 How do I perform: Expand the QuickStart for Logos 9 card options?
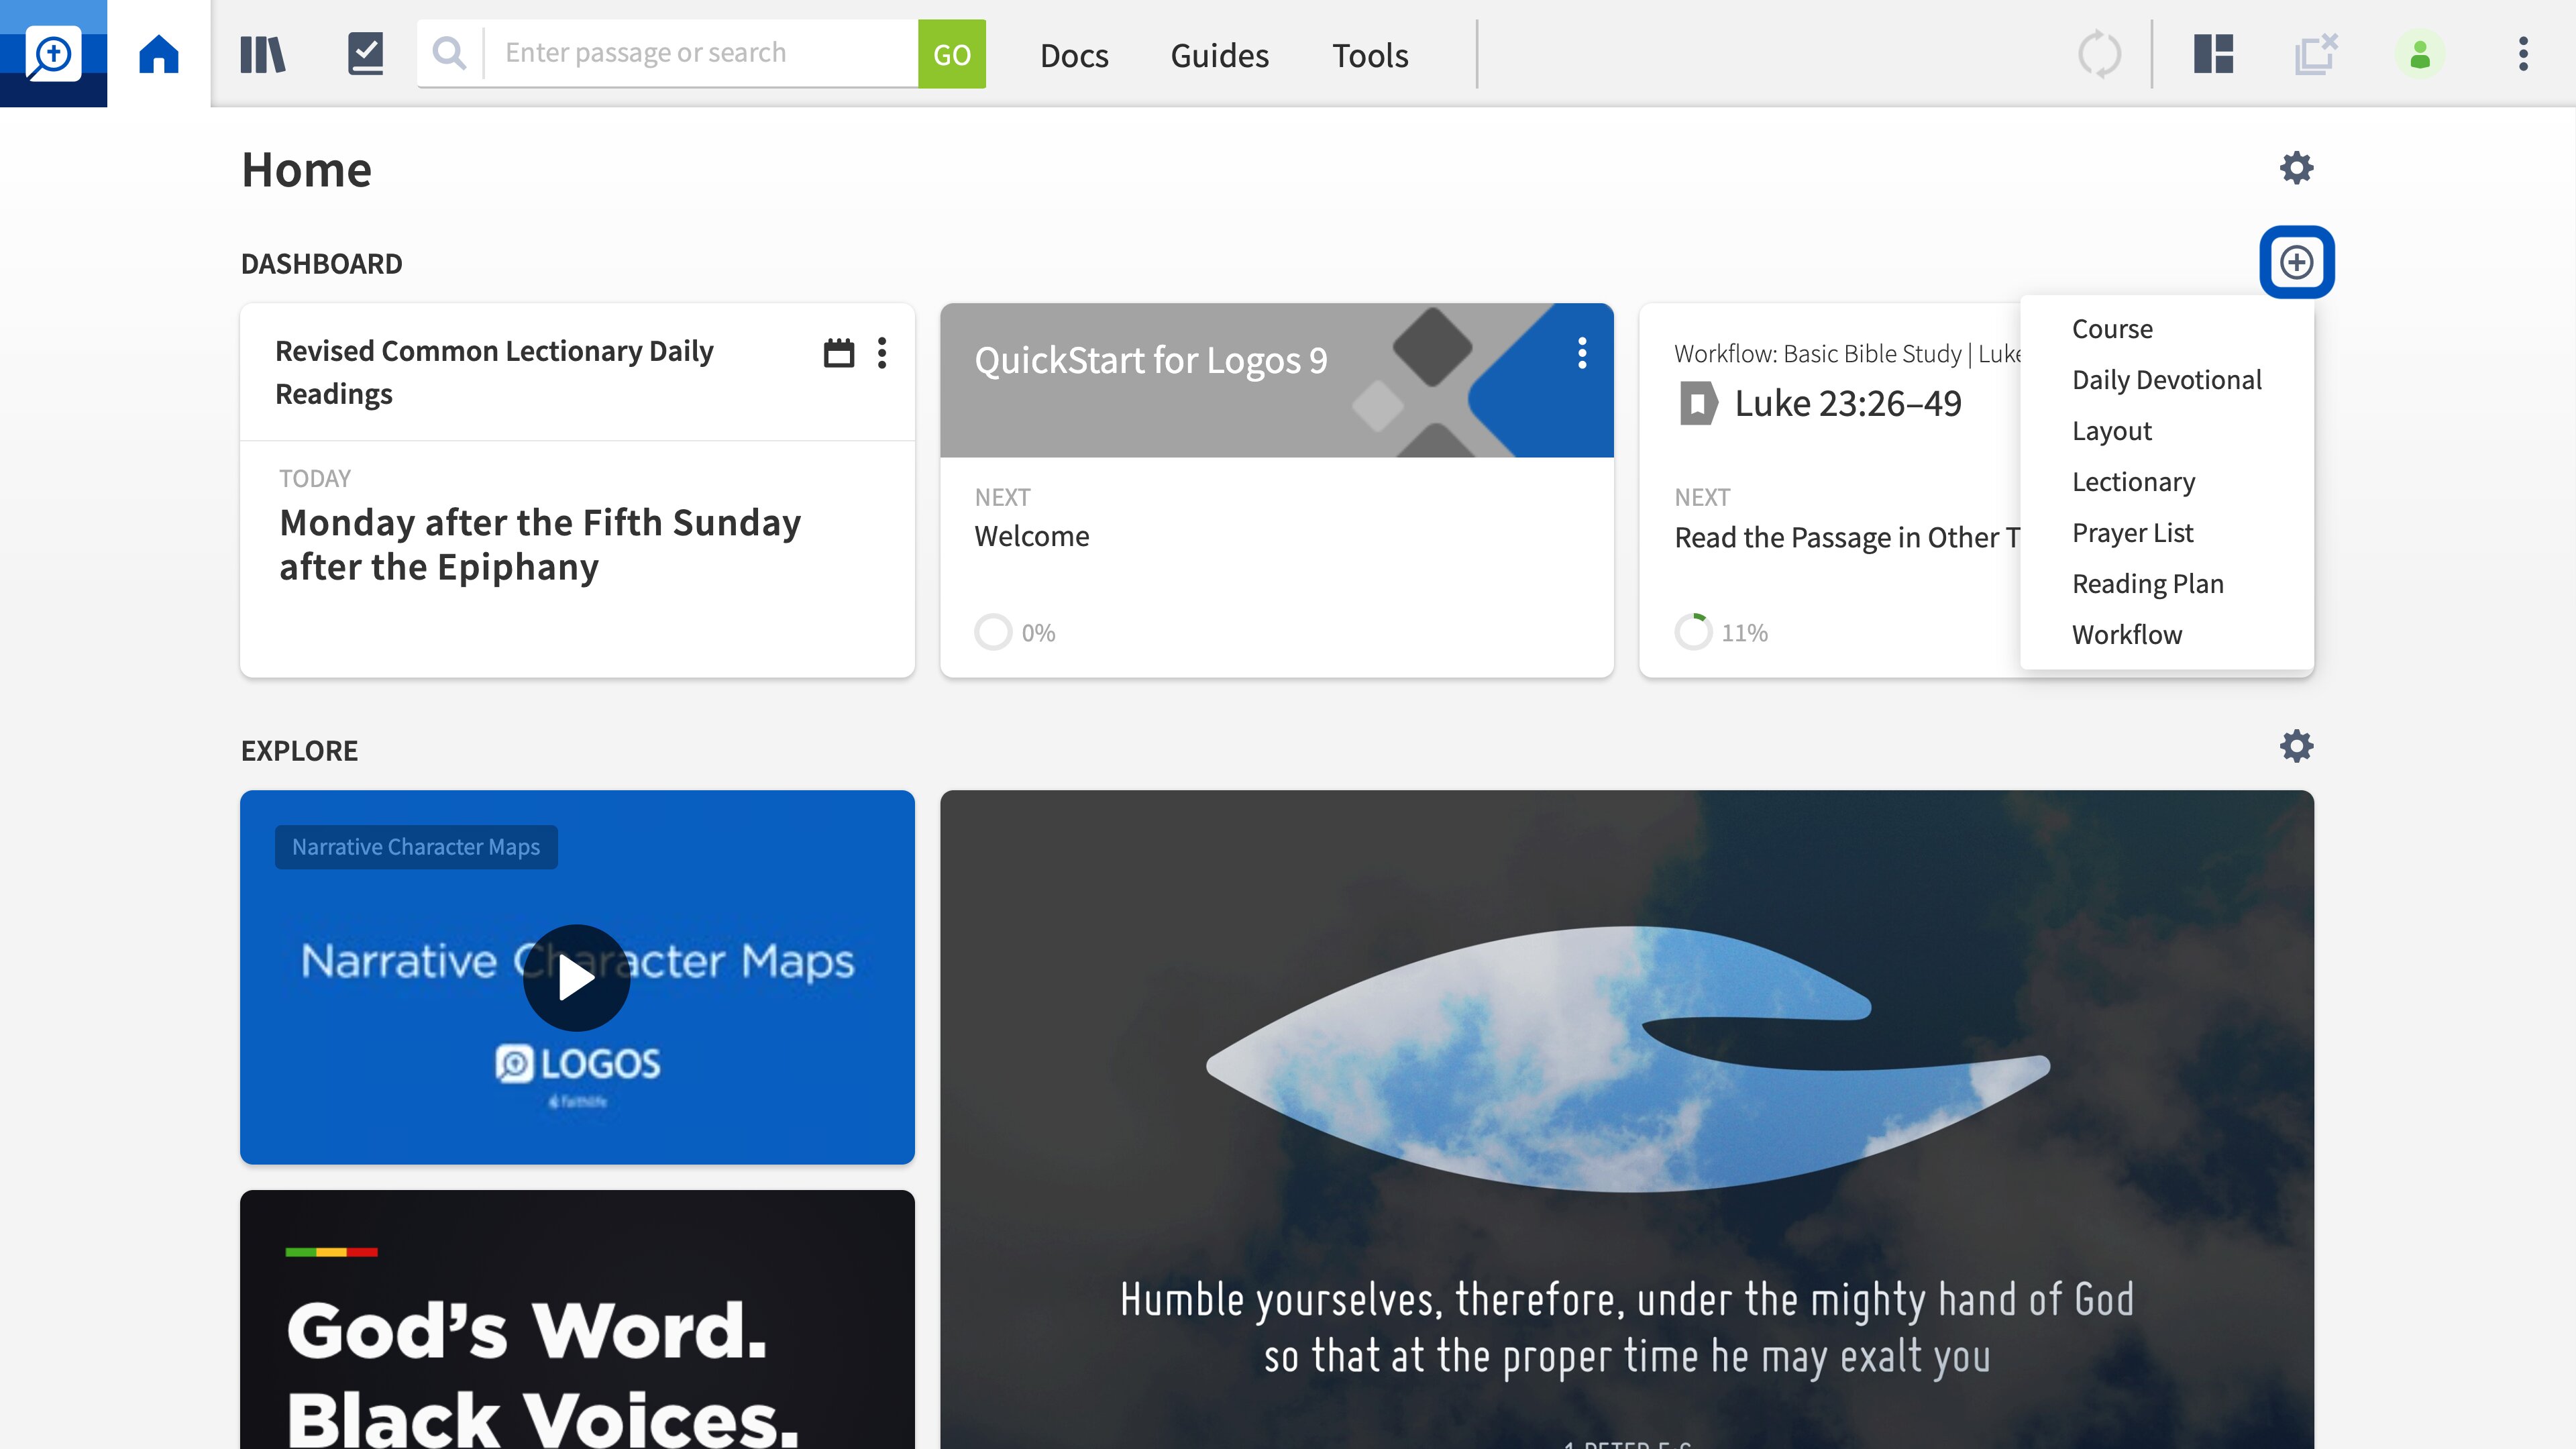click(x=1580, y=354)
